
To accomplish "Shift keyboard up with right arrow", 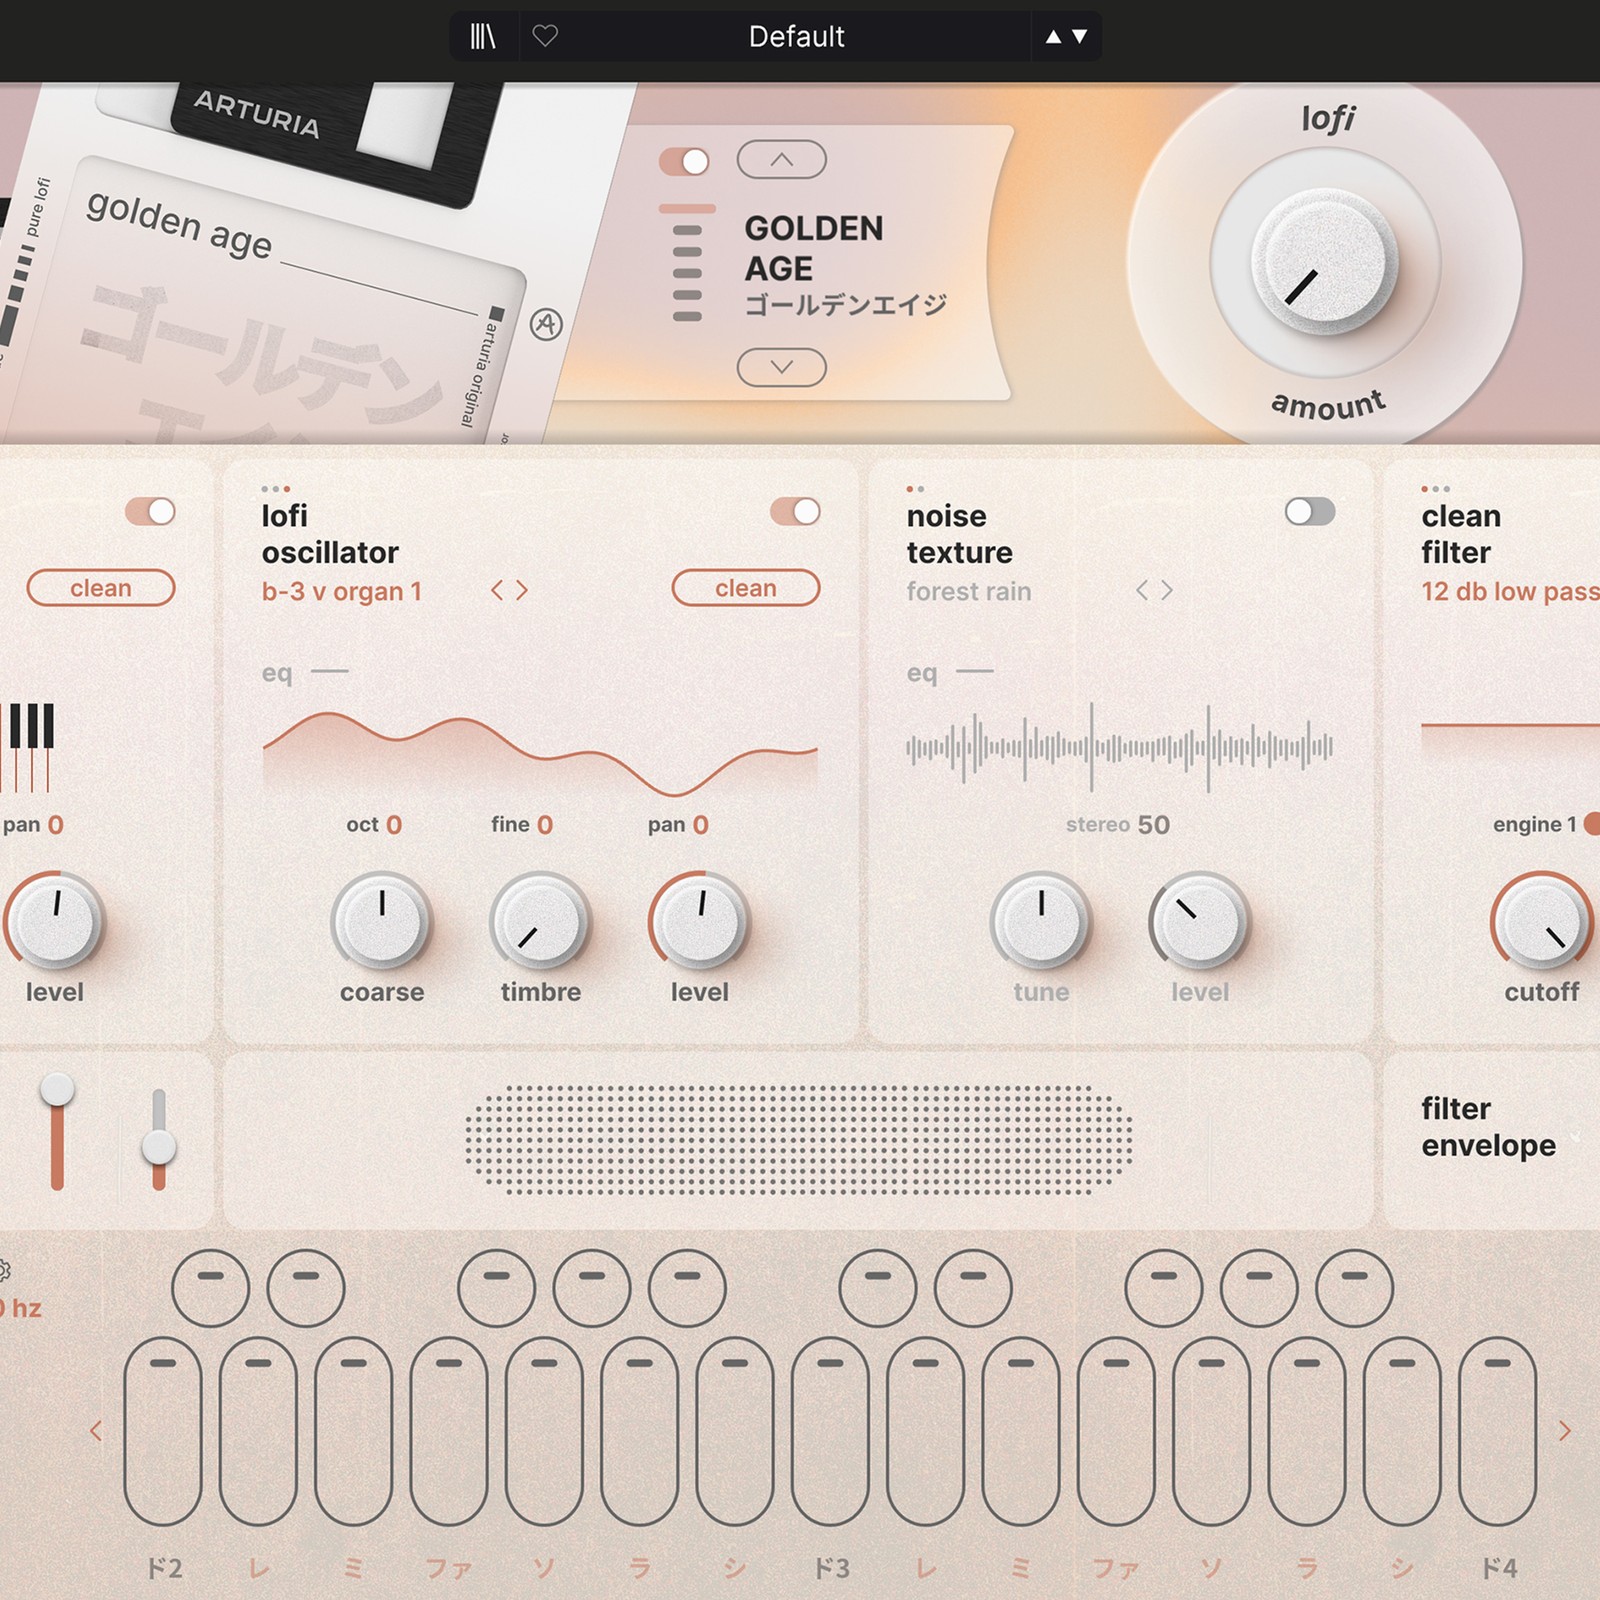I will [x=1565, y=1431].
